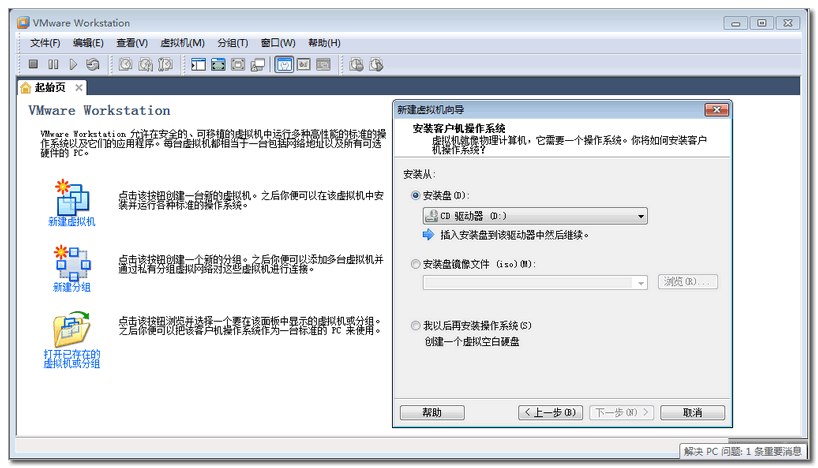818x468 pixels.
Task: Click the 新建分组 icon
Action: [x=72, y=263]
